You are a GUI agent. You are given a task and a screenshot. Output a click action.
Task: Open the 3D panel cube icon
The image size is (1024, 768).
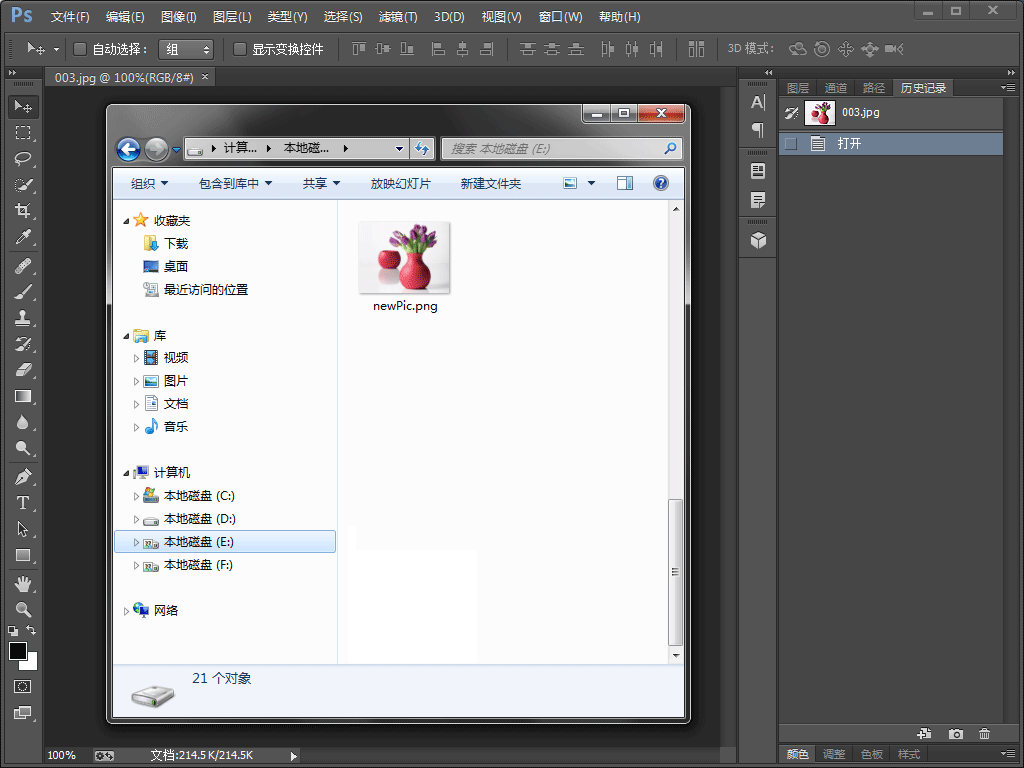[x=758, y=240]
